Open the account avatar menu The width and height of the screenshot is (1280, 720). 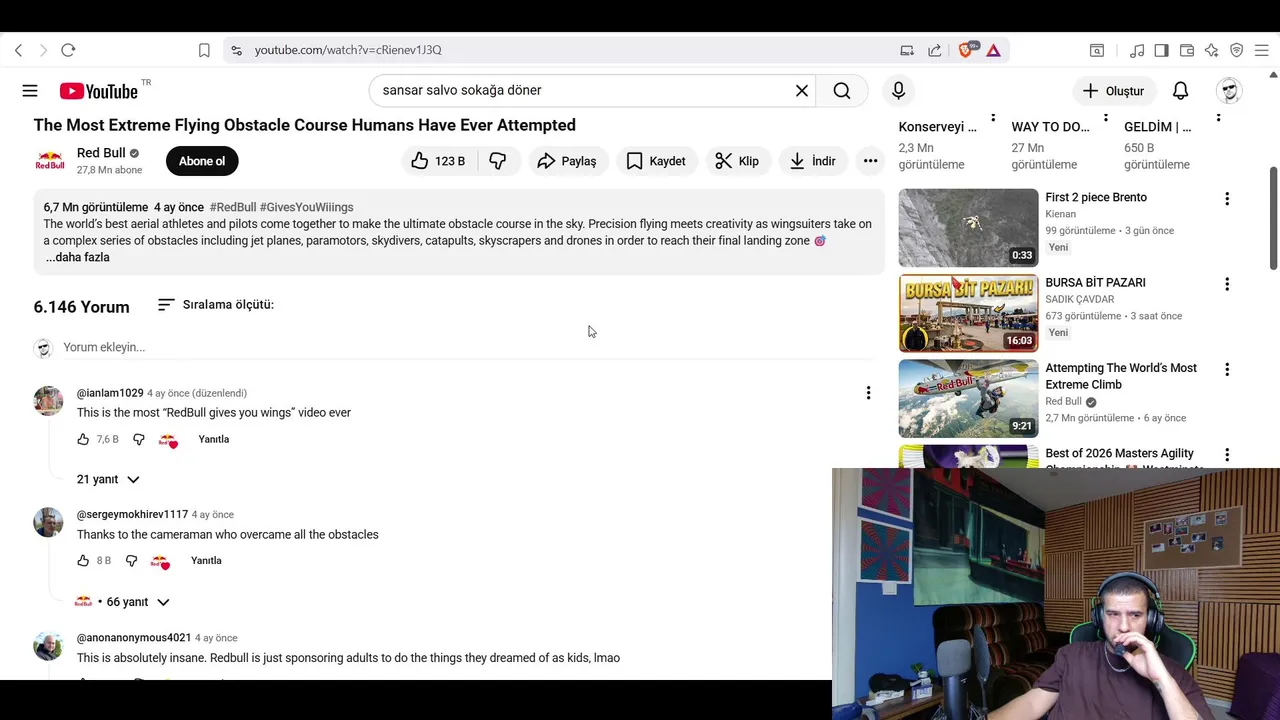tap(1229, 91)
